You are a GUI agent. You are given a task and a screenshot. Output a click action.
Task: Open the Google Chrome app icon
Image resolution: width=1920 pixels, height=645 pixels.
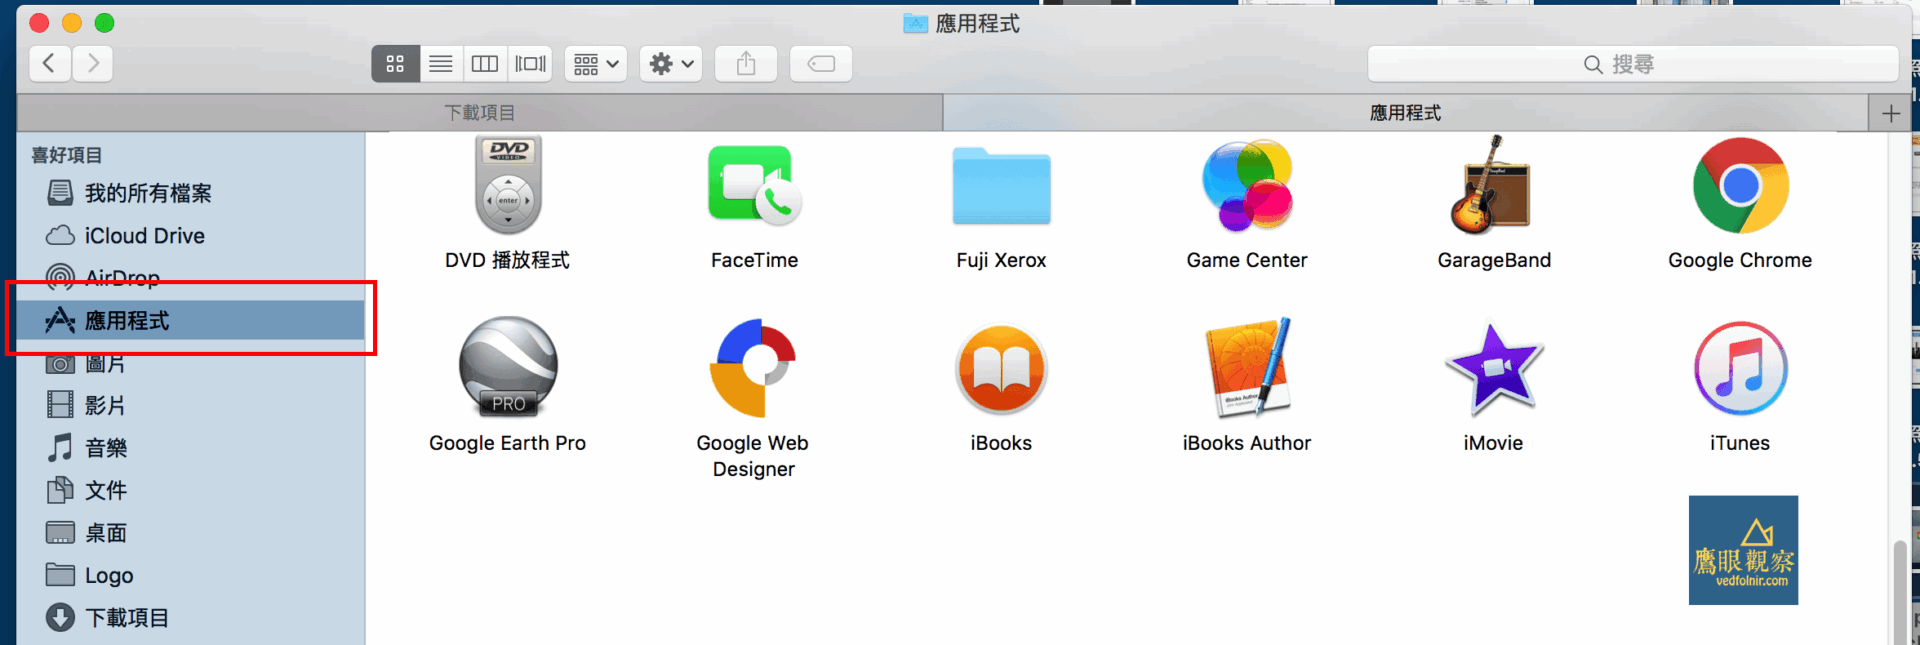click(x=1740, y=186)
